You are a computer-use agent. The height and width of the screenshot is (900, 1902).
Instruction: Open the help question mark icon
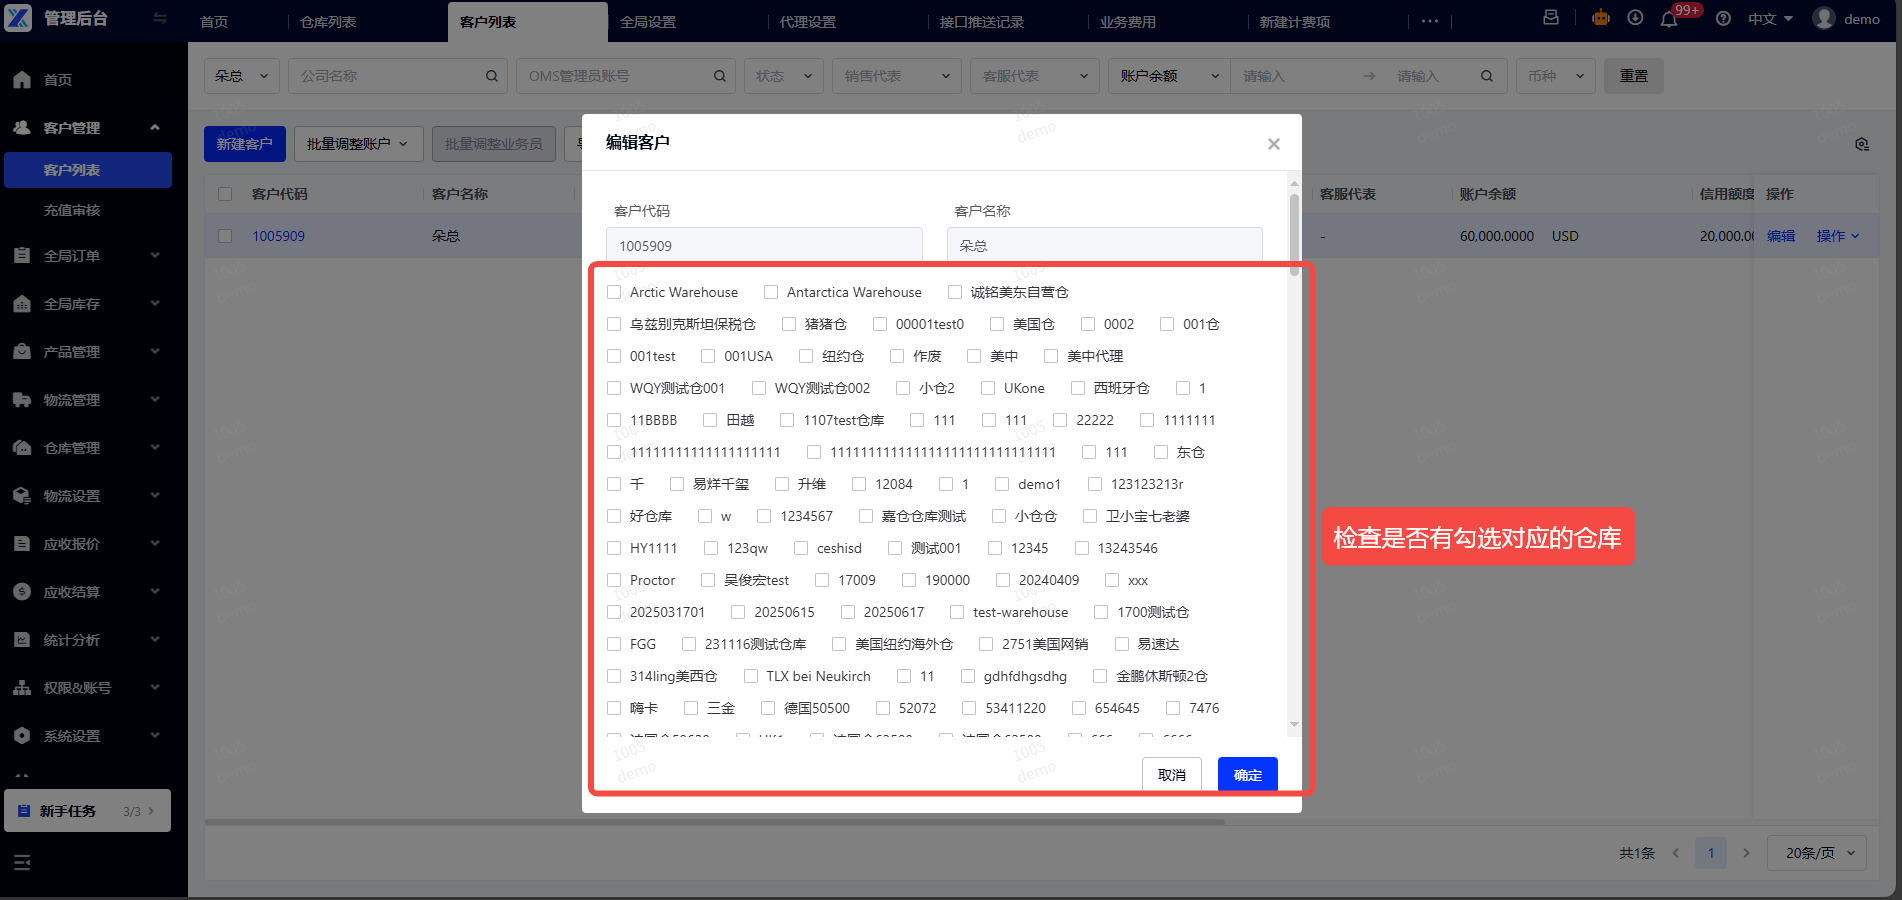click(x=1723, y=19)
